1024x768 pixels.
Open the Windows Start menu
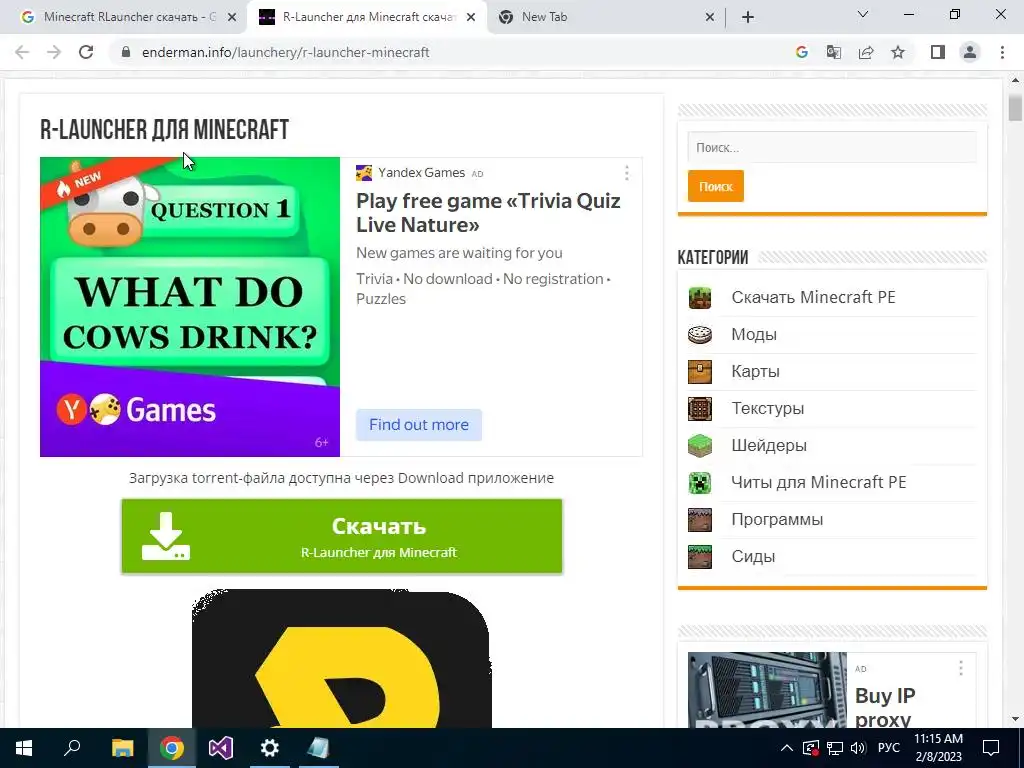(24, 748)
